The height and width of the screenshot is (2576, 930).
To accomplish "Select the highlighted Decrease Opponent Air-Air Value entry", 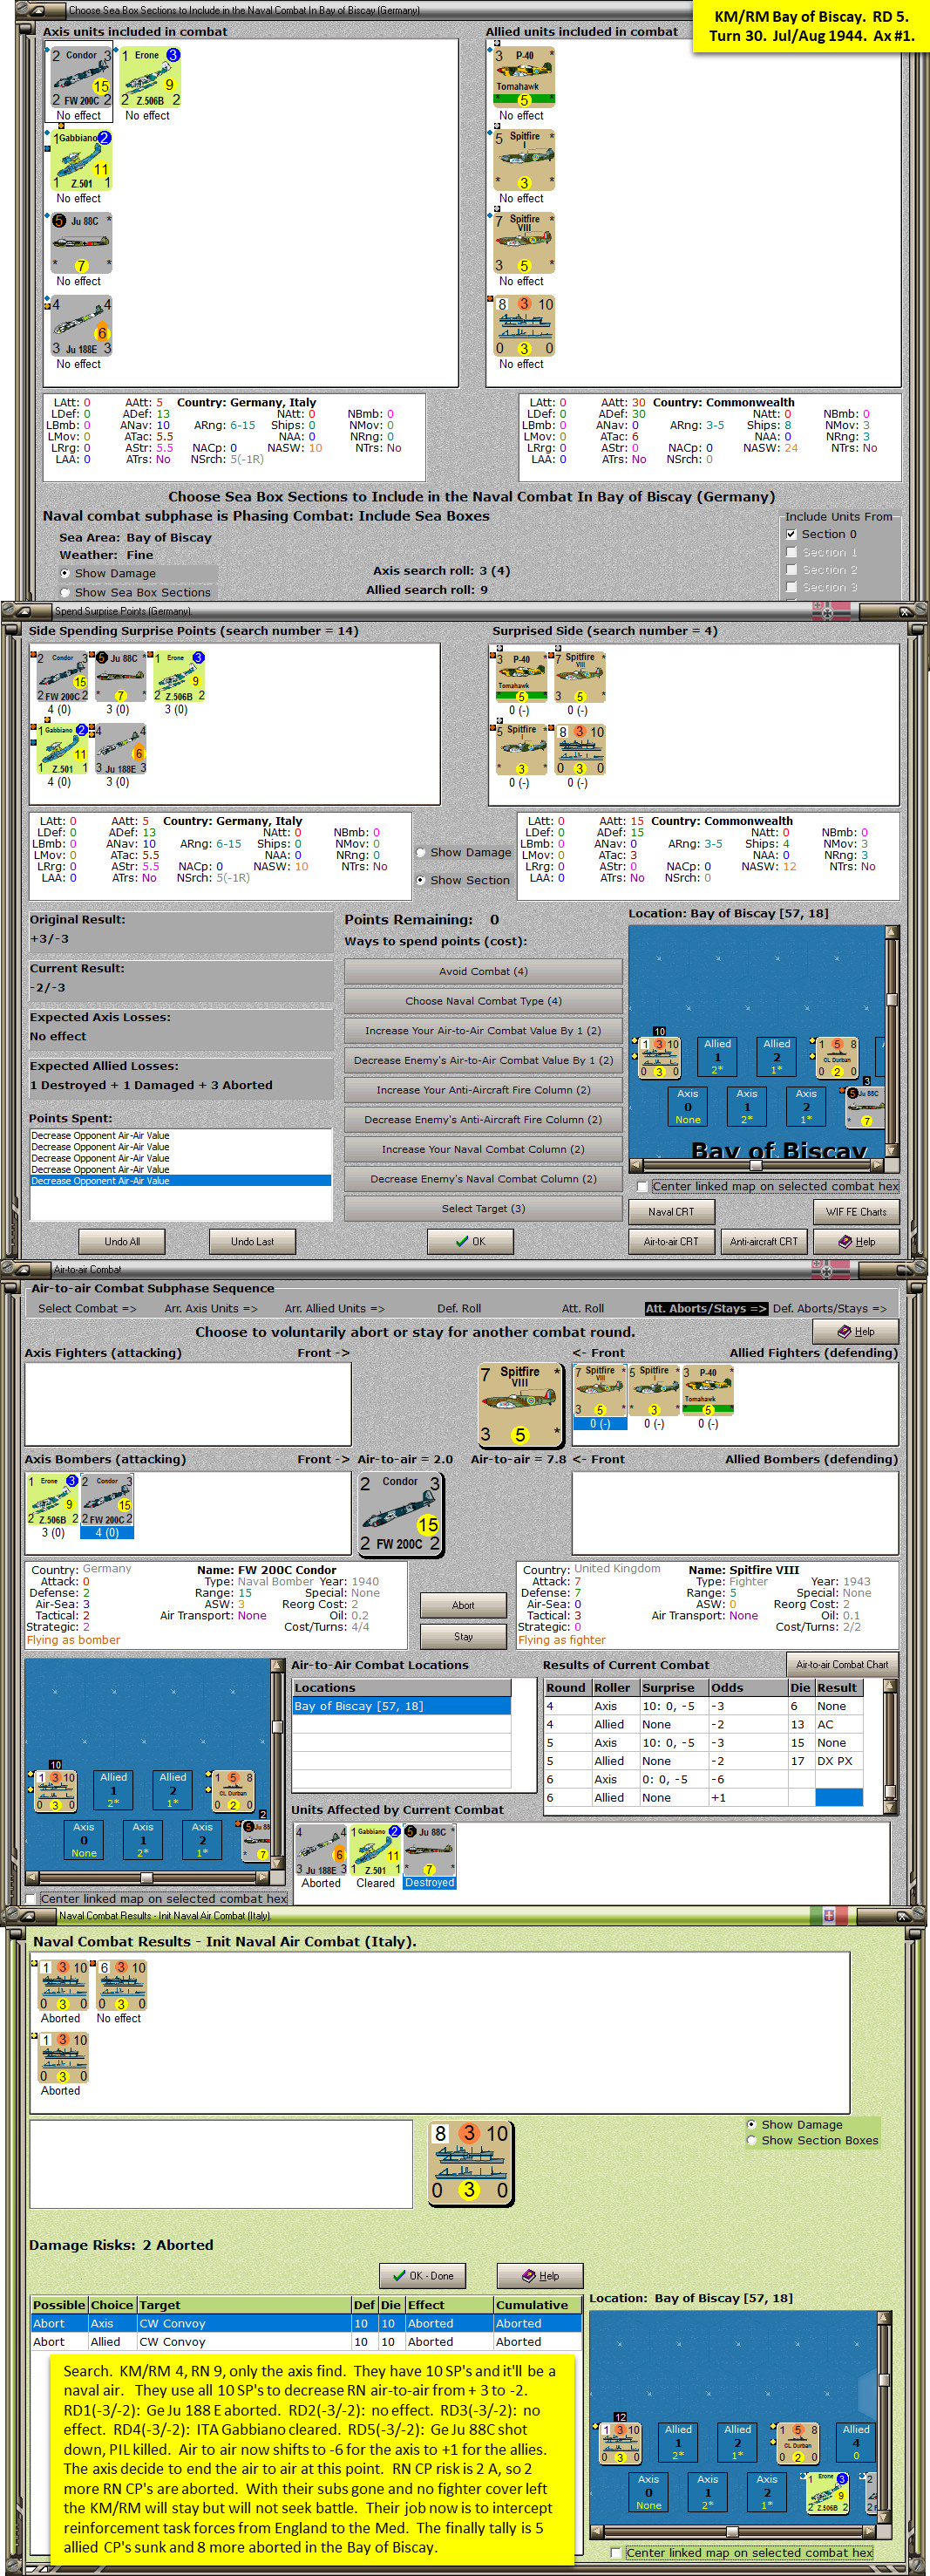I will [181, 1181].
